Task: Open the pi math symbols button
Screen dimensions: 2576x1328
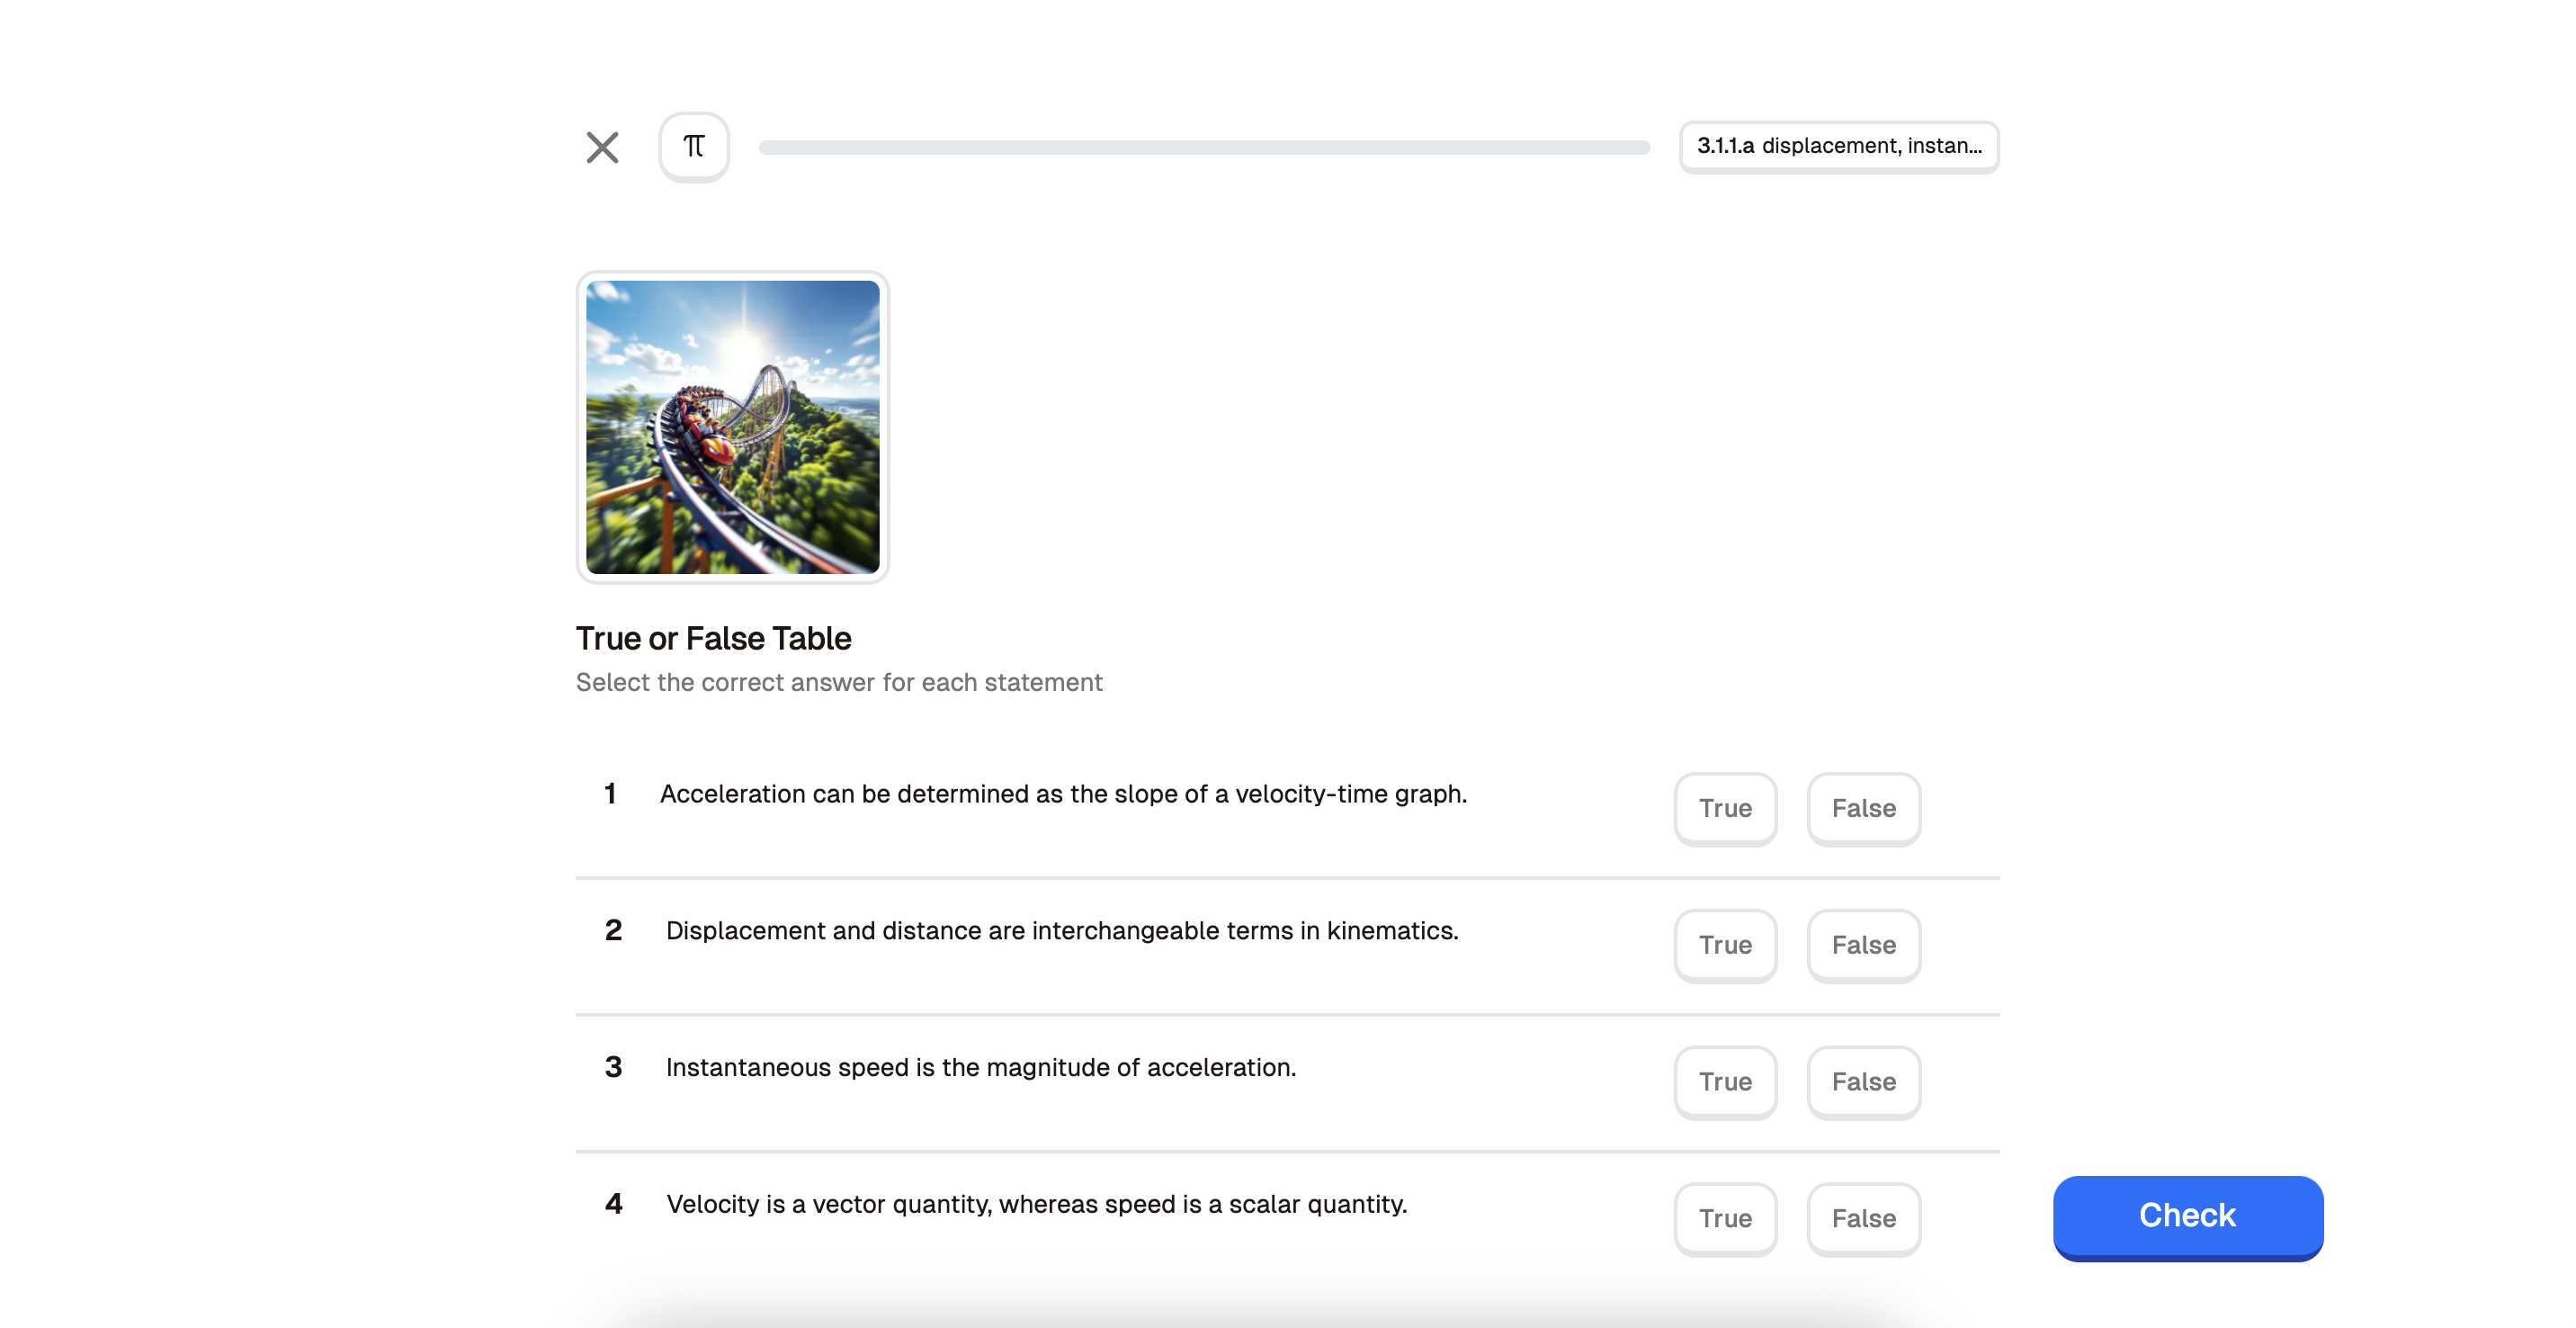Action: (694, 147)
